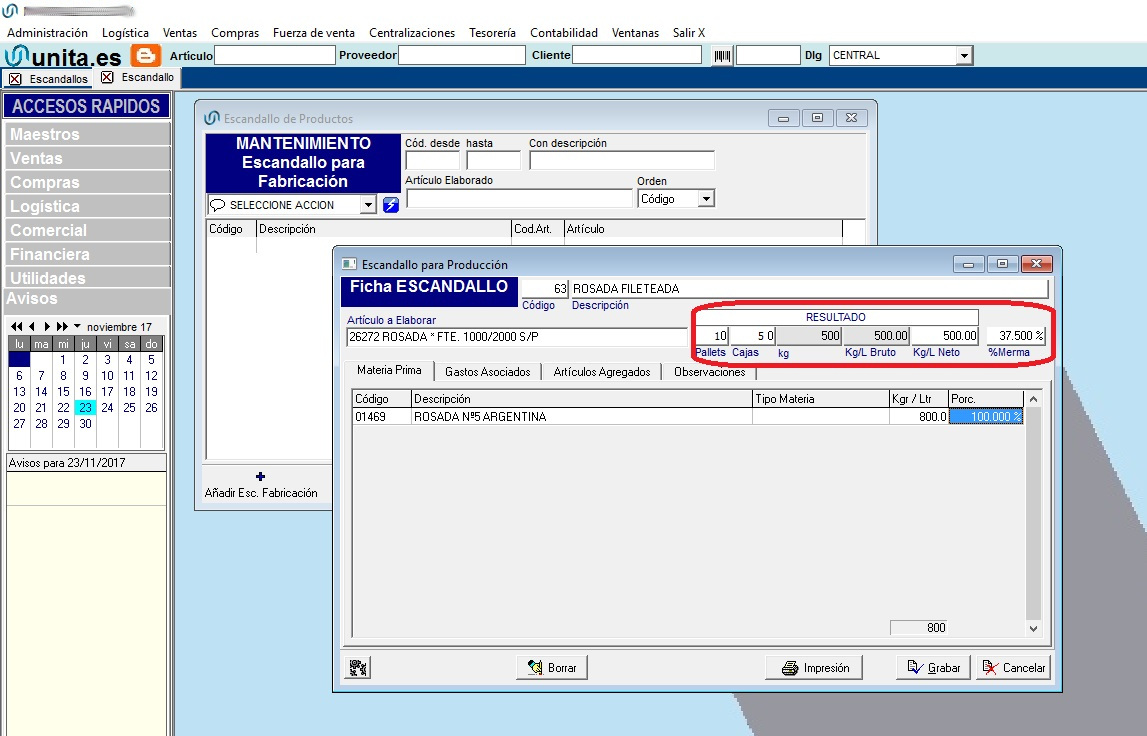This screenshot has width=1147, height=736.
Task: Open the Financiera quick access section
Action: (87, 254)
